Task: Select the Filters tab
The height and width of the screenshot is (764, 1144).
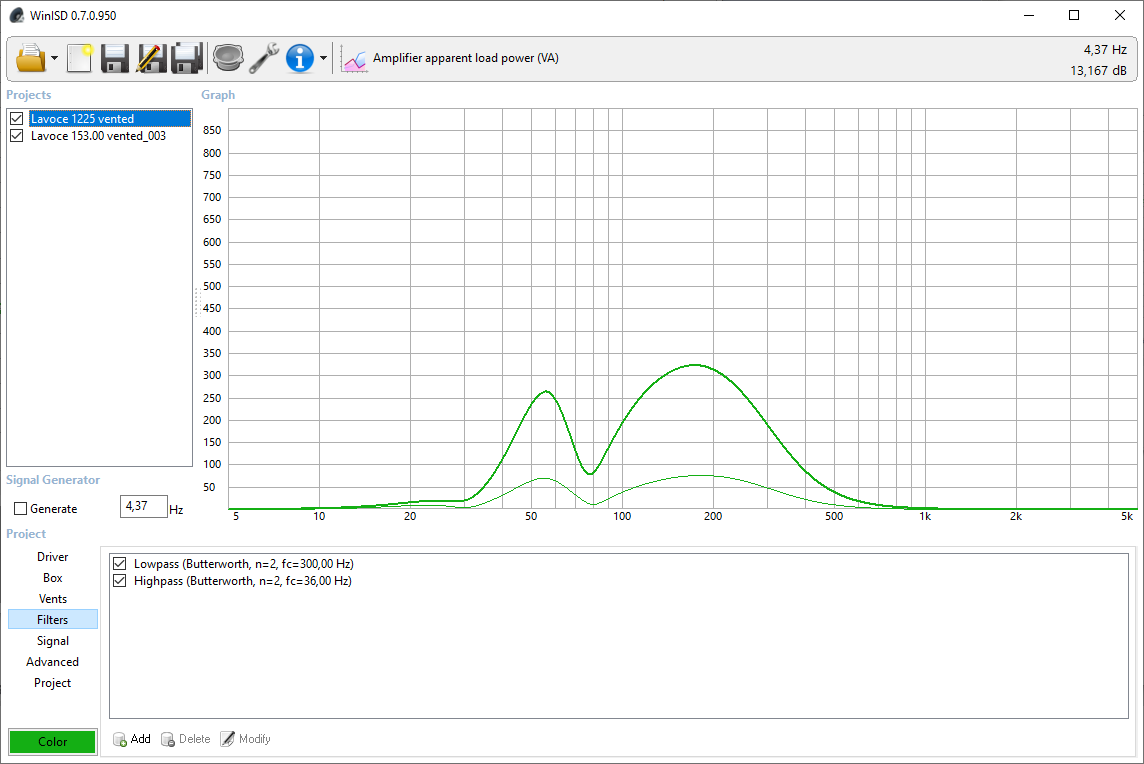Action: click(53, 620)
